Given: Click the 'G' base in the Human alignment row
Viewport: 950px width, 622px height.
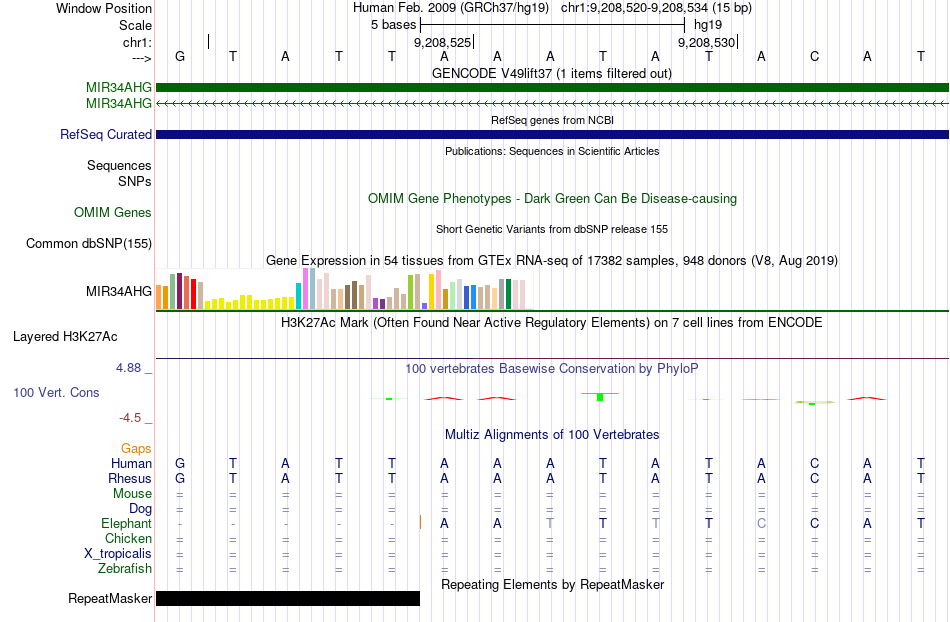Looking at the screenshot, I should tap(180, 463).
